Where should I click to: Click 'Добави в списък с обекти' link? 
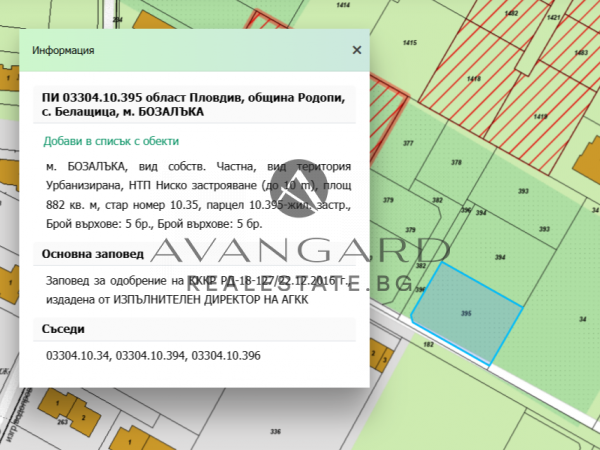tap(111, 141)
